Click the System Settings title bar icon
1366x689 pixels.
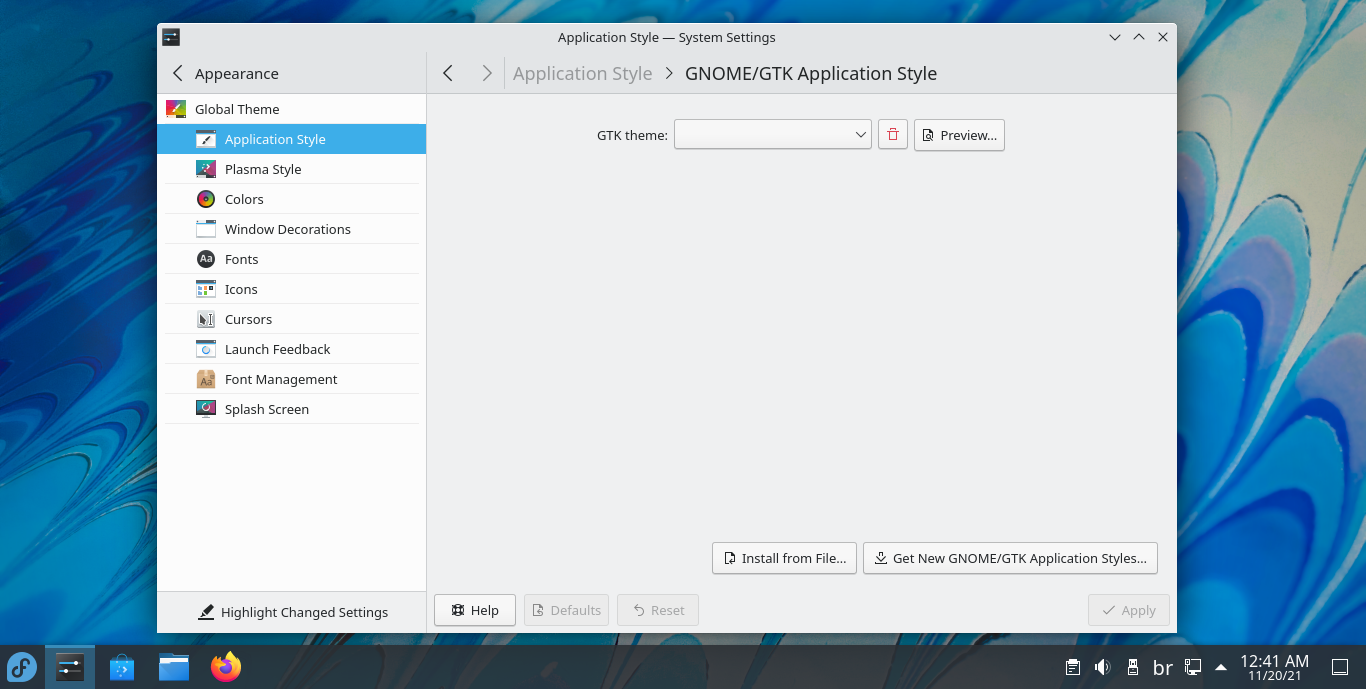(x=171, y=37)
